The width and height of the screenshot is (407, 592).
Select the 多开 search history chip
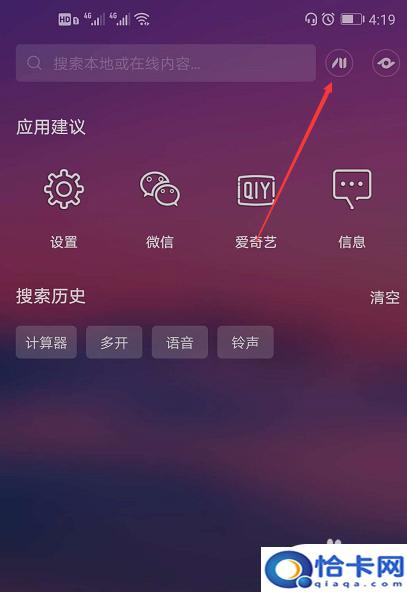coord(114,342)
